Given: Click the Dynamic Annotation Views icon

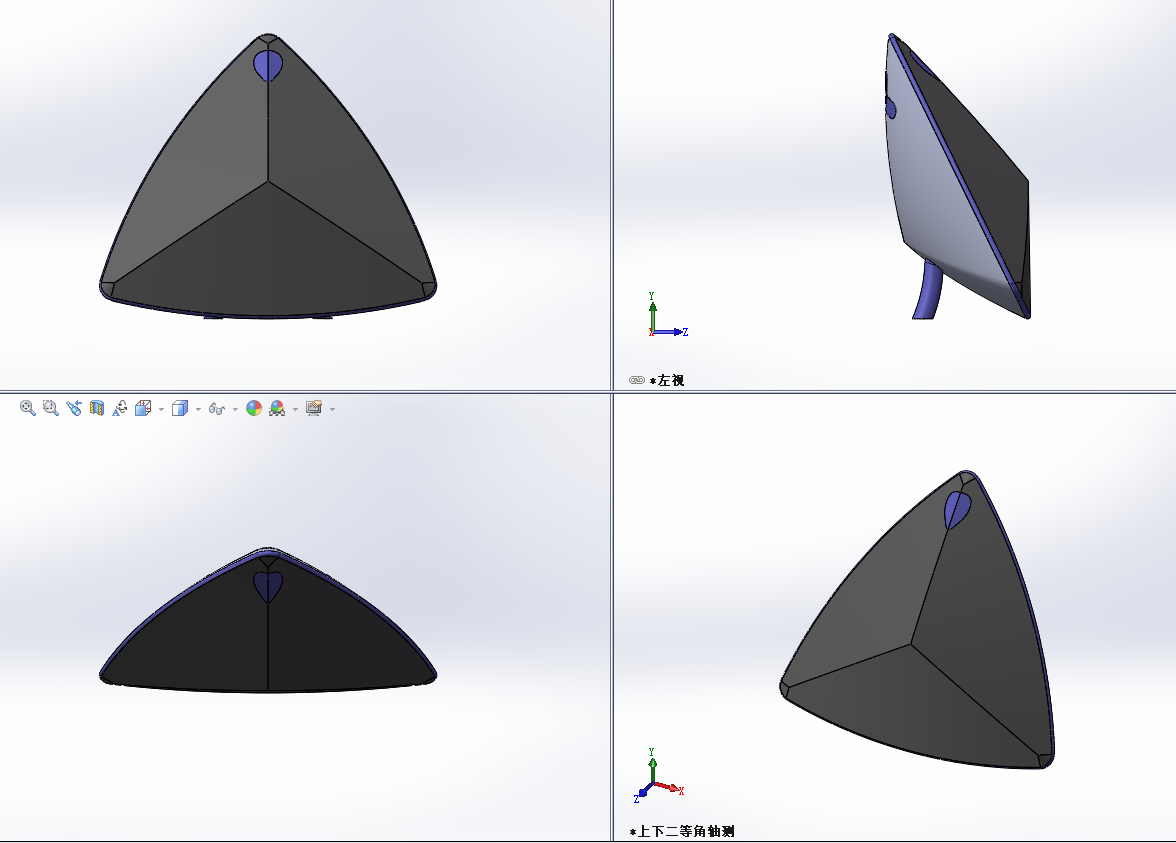Looking at the screenshot, I should click(x=120, y=408).
